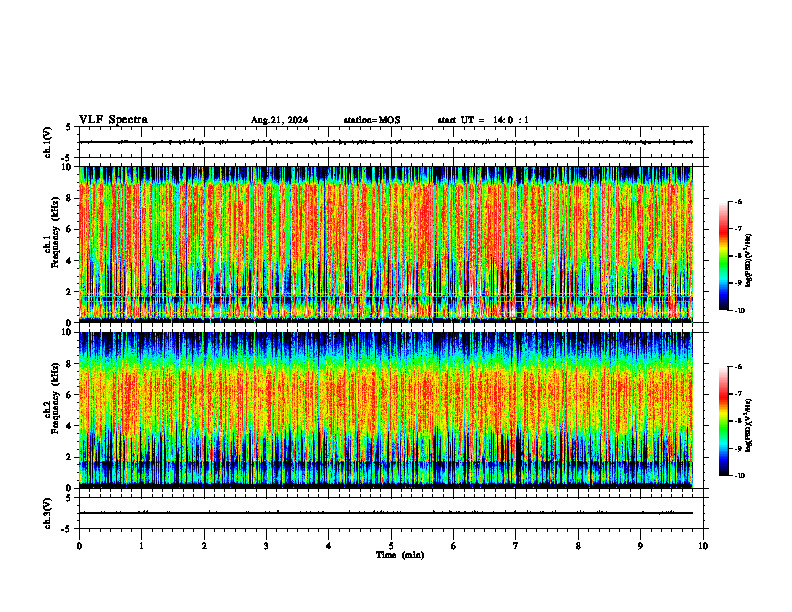Click the ch.1 voltage waveform trace
The width and height of the screenshot is (792, 612).
click(x=386, y=142)
